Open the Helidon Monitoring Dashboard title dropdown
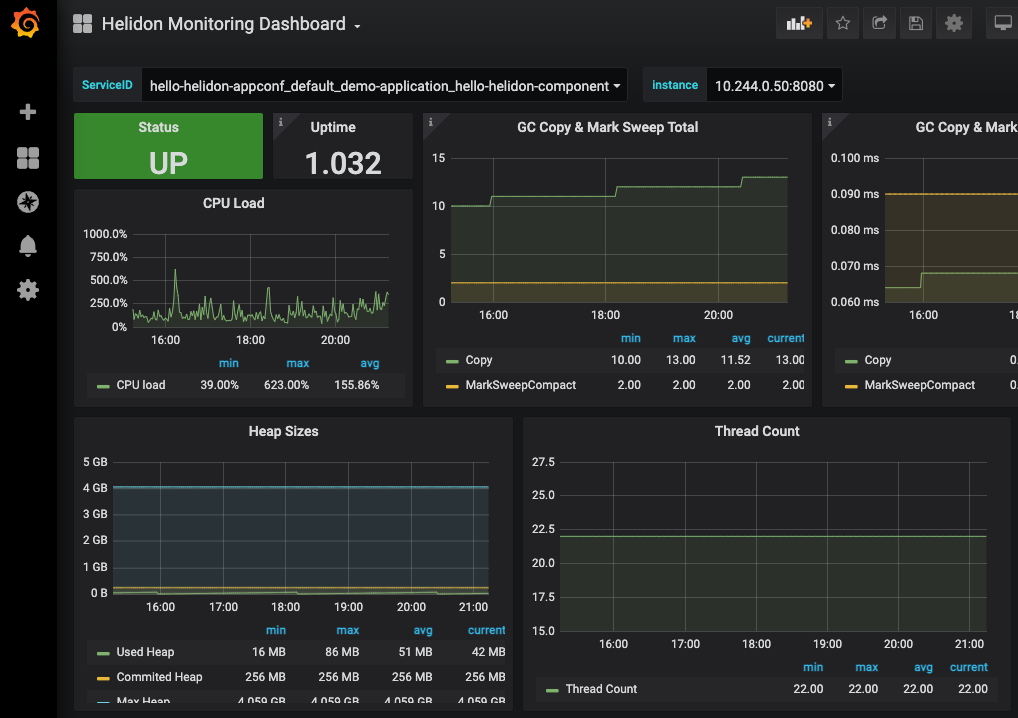The image size is (1018, 718). (231, 24)
